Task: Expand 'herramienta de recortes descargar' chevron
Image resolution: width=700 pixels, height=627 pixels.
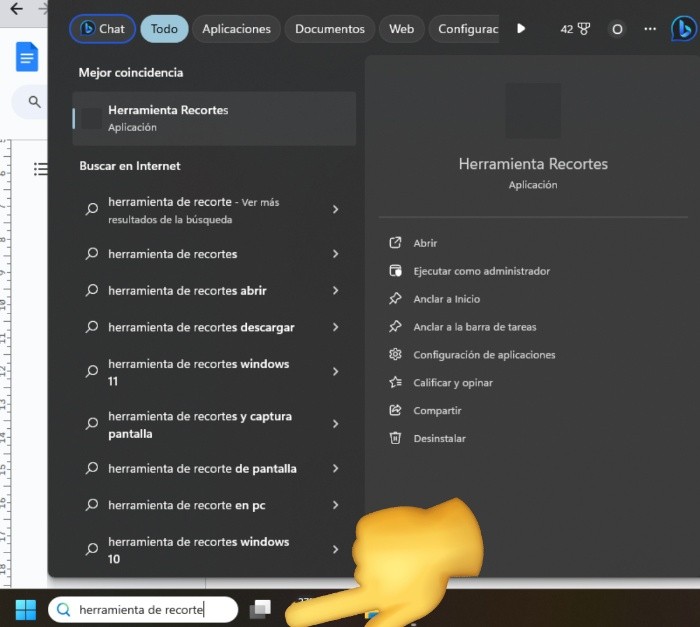Action: click(335, 327)
